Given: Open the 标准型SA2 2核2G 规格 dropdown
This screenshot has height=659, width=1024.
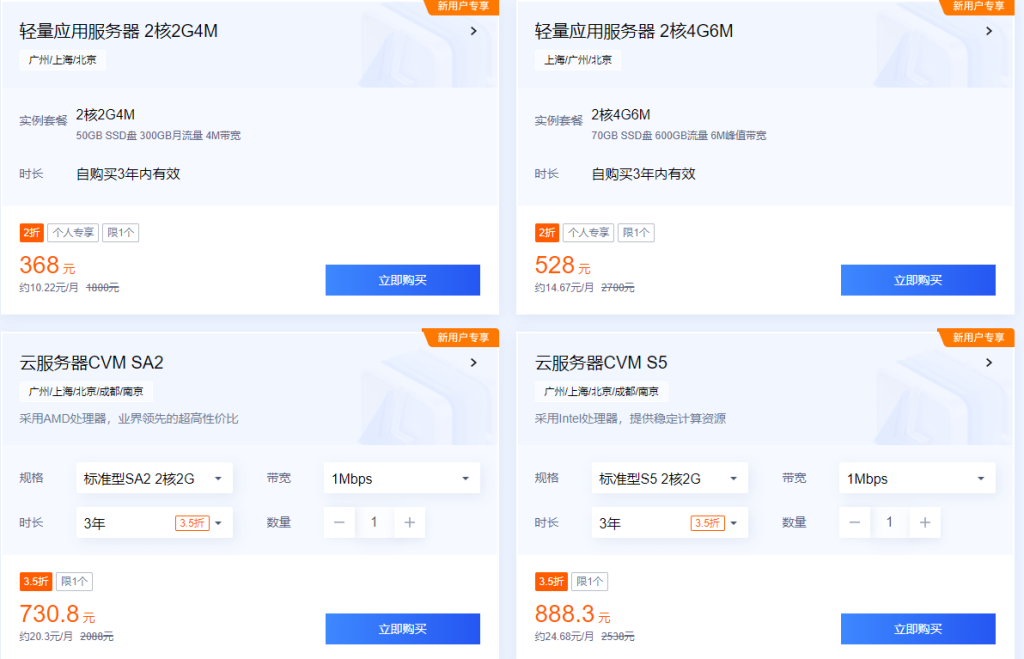Looking at the screenshot, I should click(154, 479).
